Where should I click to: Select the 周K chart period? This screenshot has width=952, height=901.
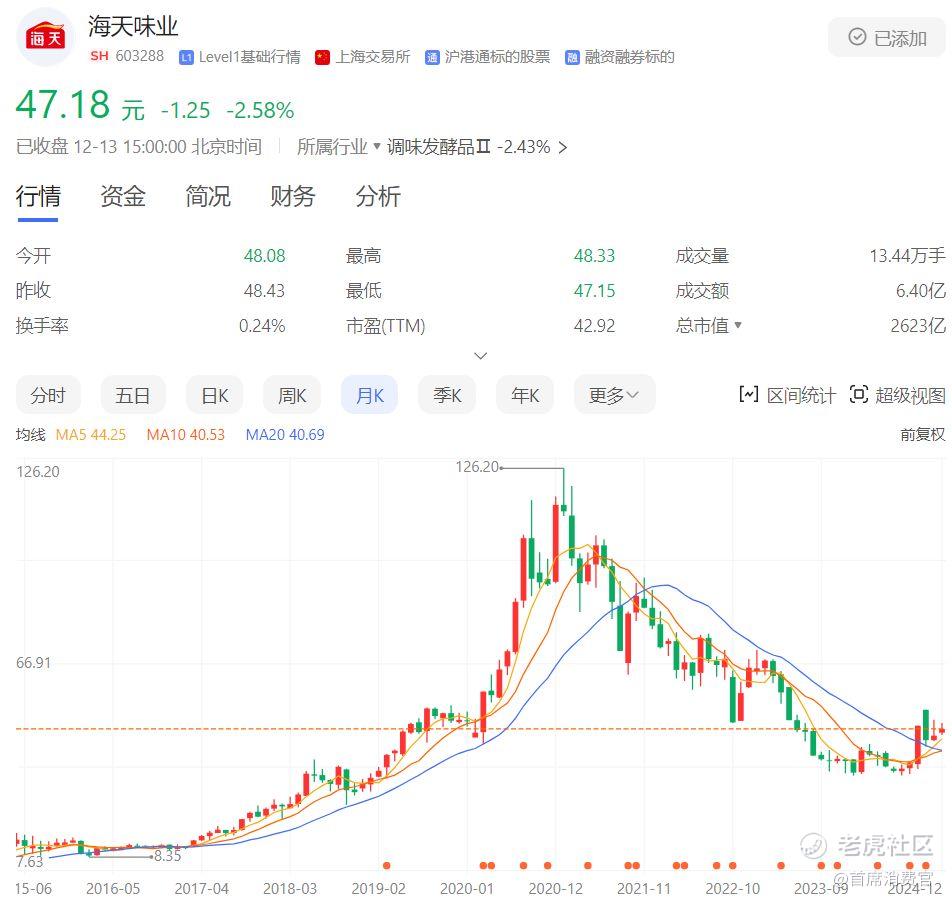(292, 395)
